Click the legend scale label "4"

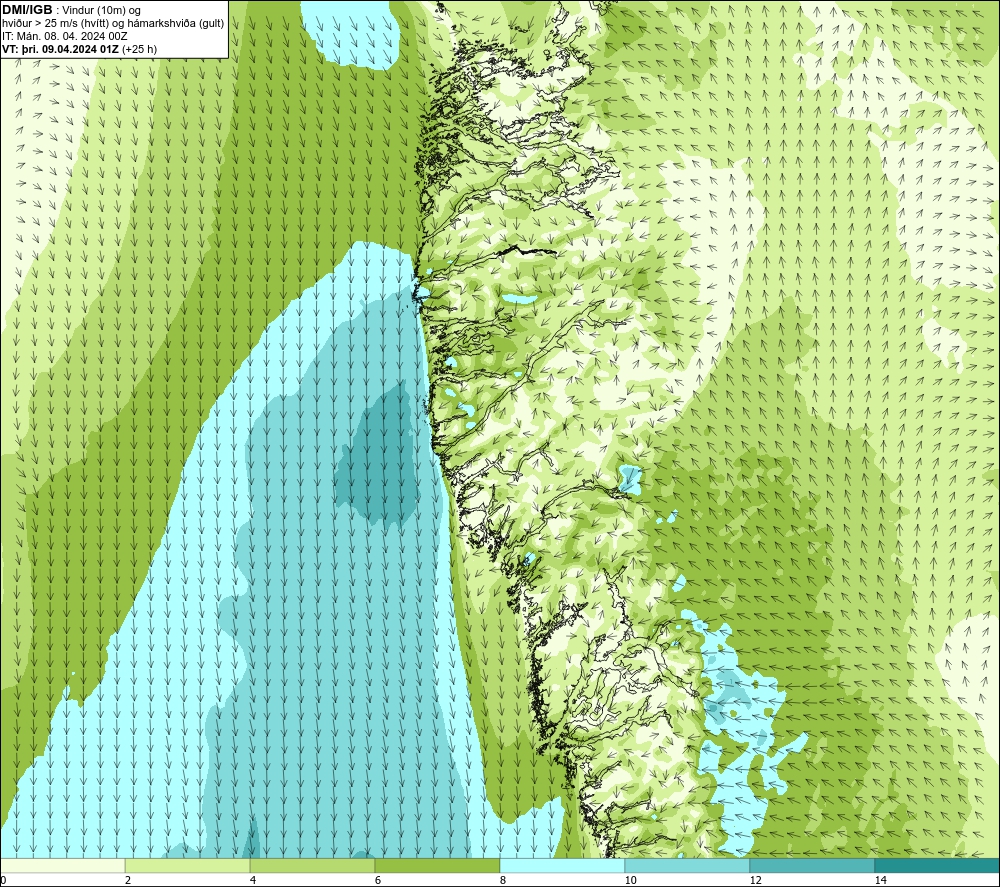click(253, 880)
